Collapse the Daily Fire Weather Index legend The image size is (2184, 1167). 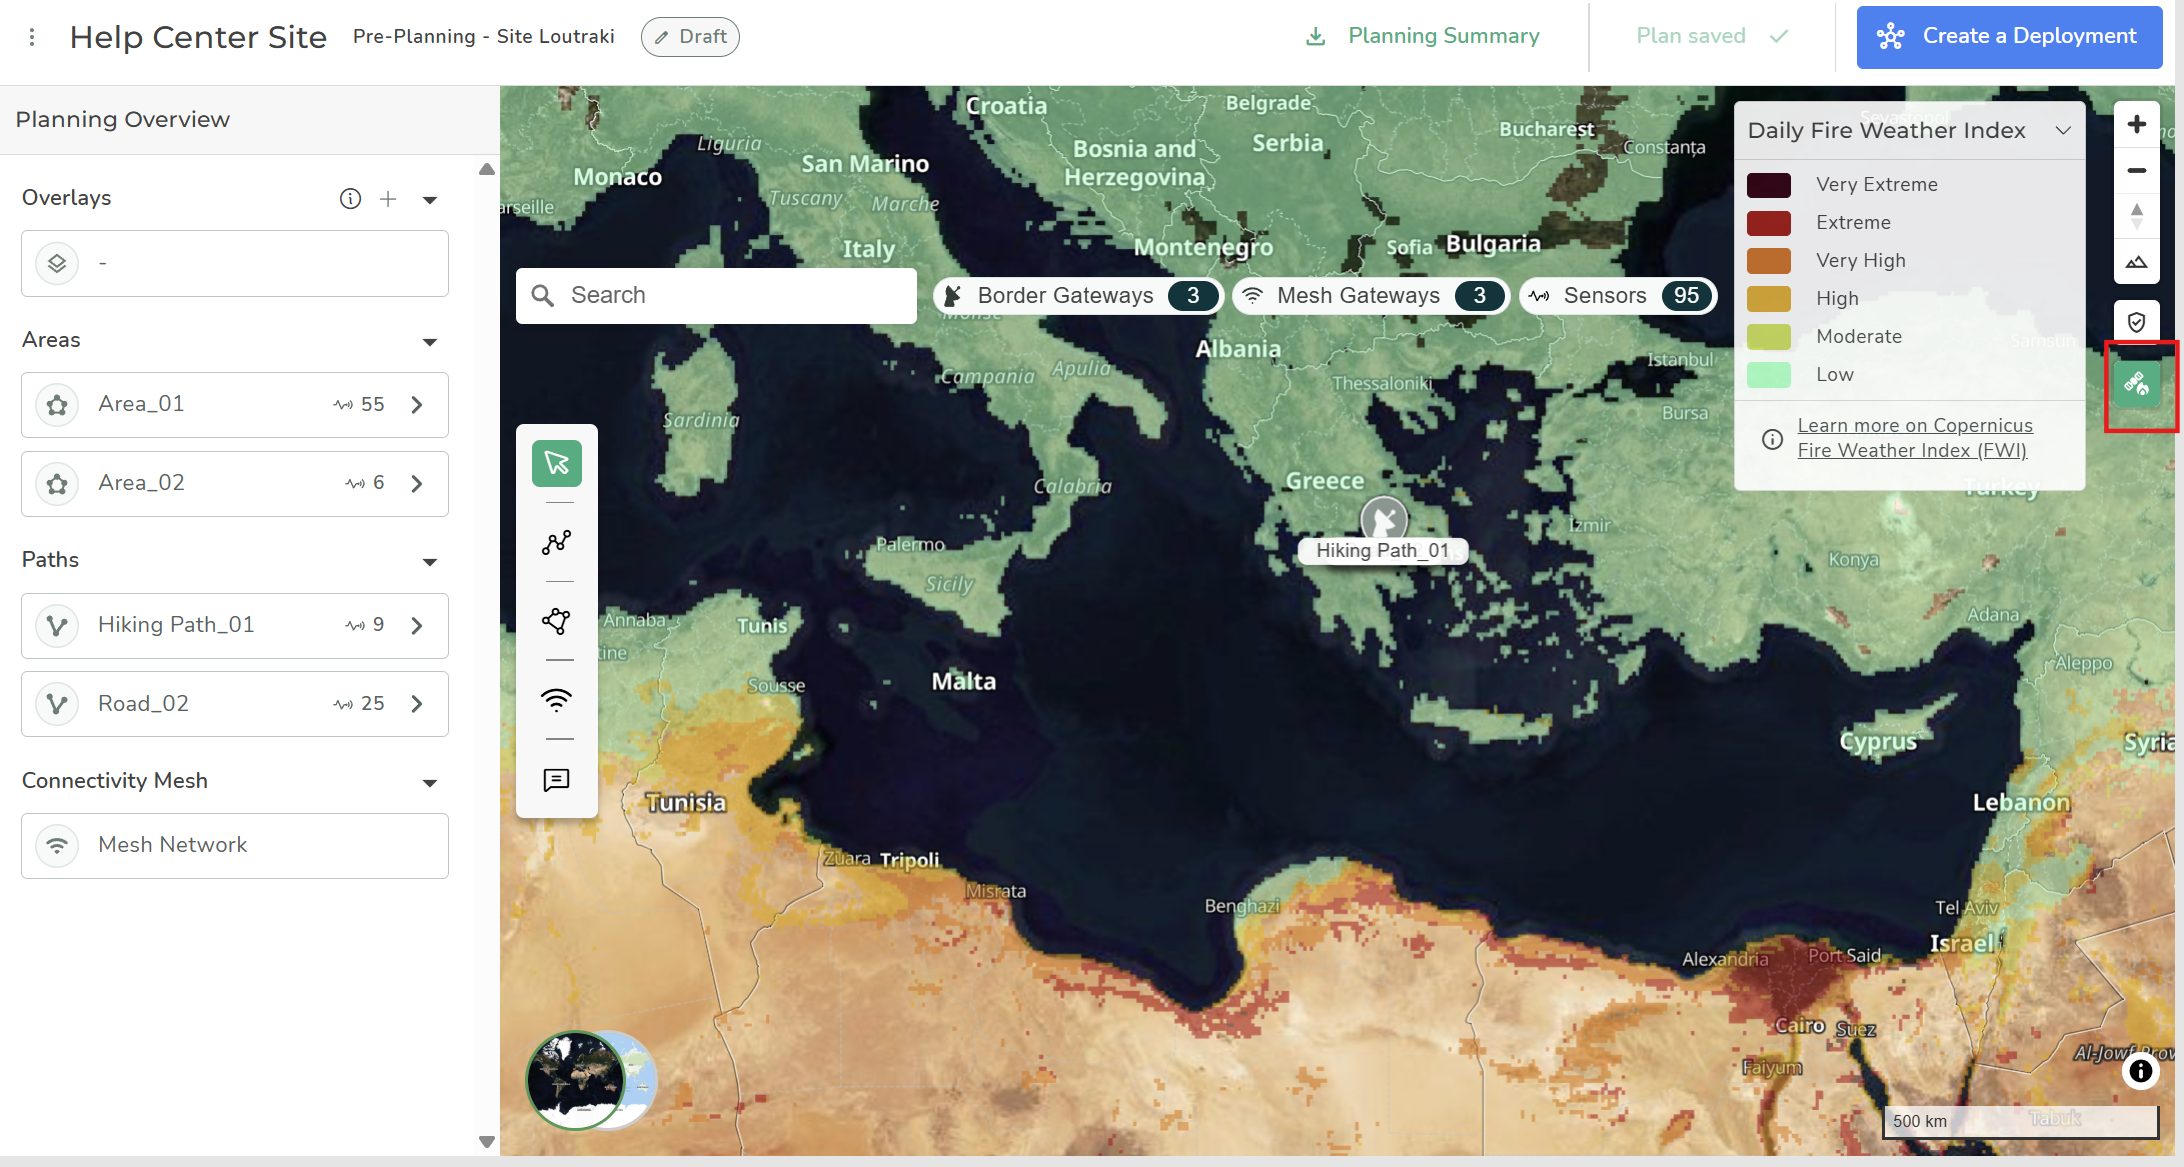pos(2063,131)
